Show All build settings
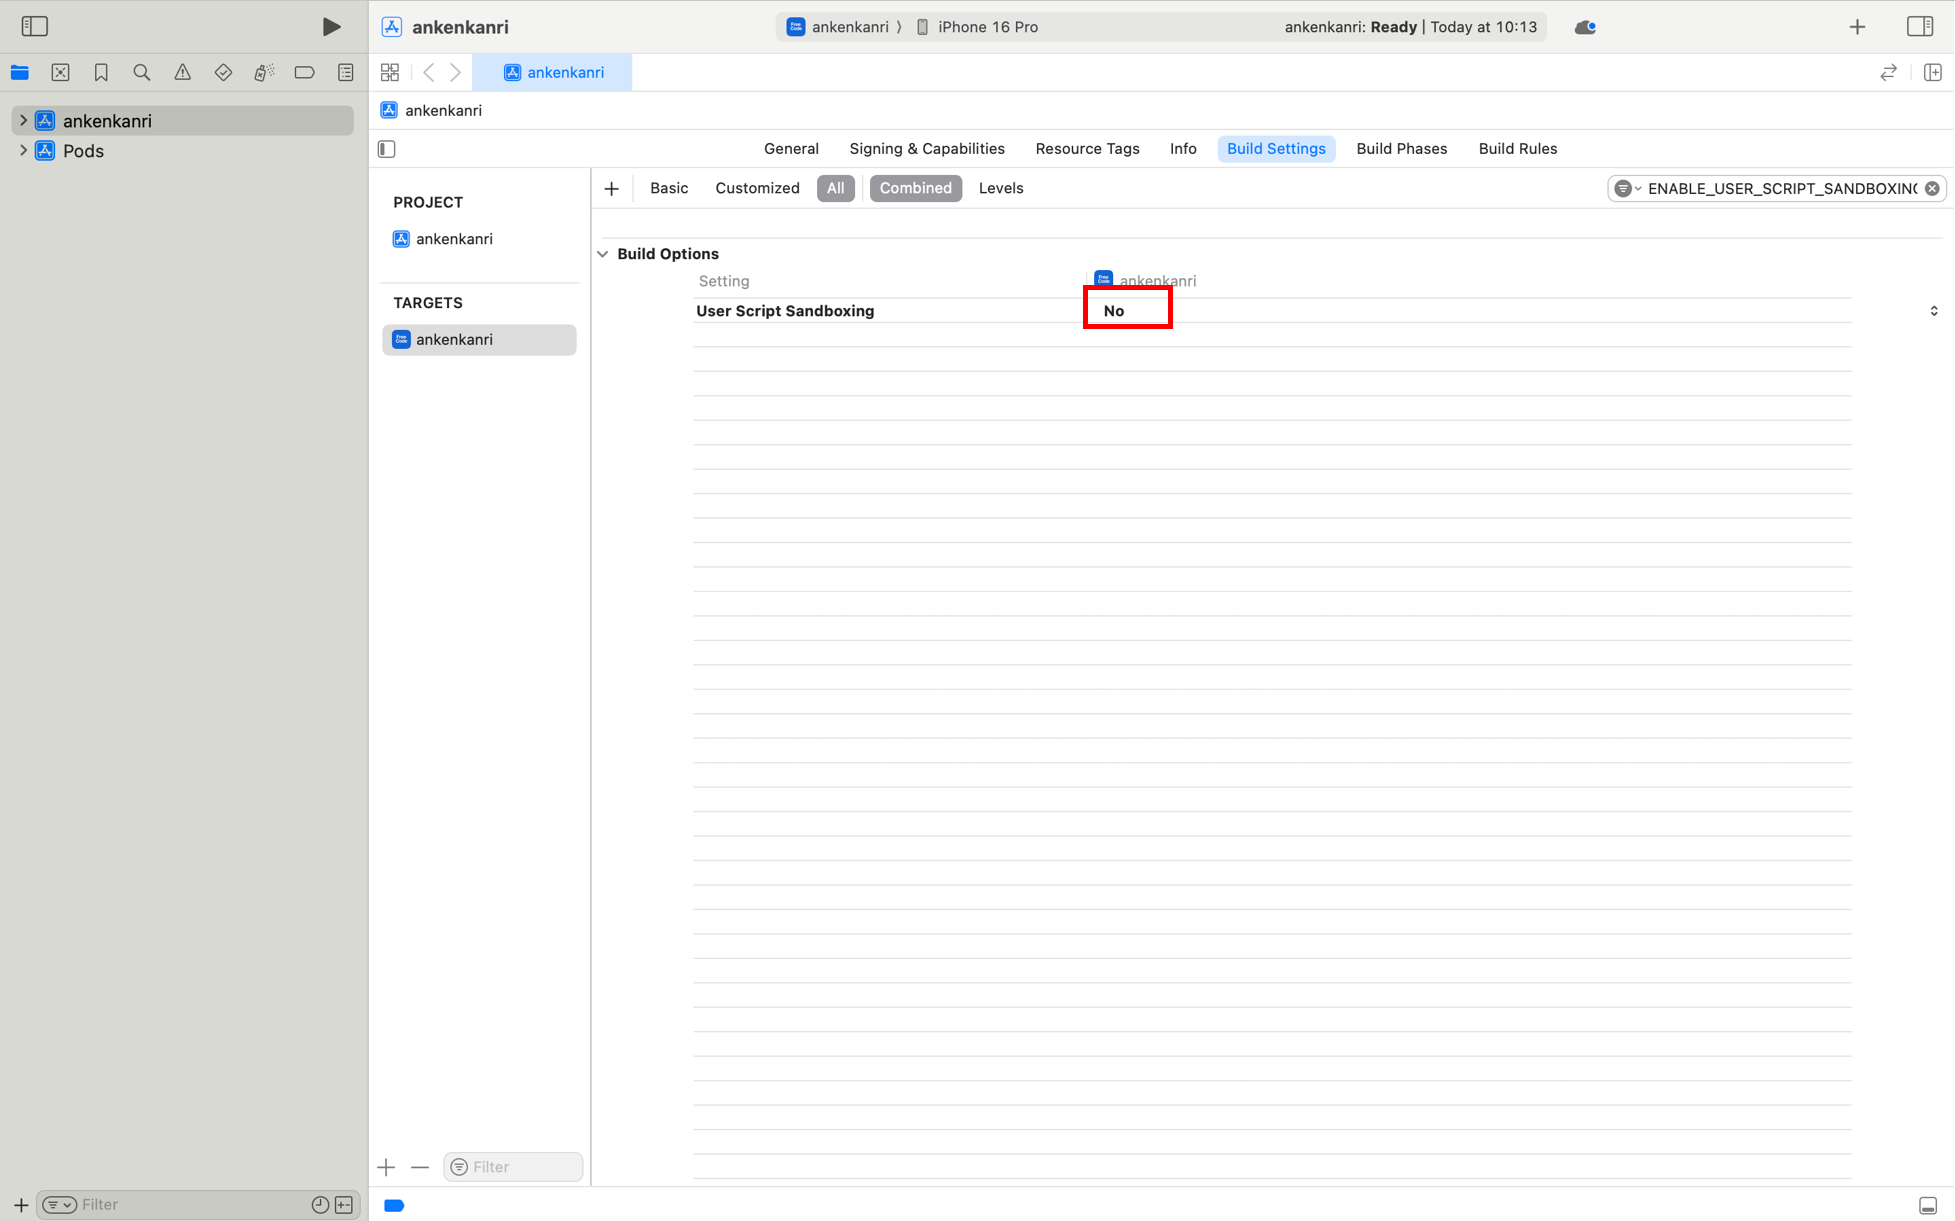Screen dimensions: 1955x1221 point(835,188)
